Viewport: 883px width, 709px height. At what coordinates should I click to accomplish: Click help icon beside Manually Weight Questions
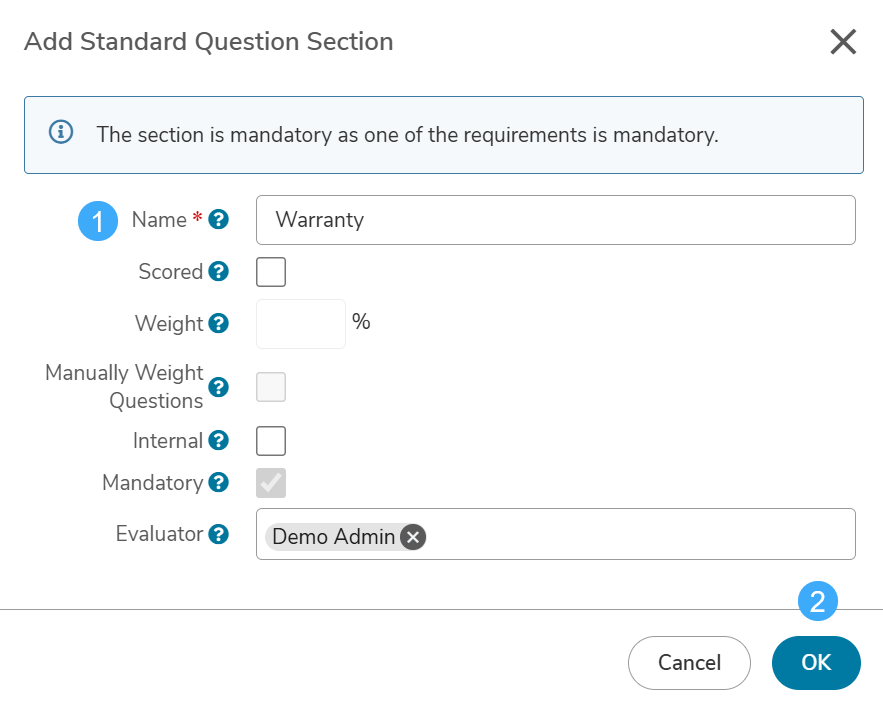click(218, 387)
